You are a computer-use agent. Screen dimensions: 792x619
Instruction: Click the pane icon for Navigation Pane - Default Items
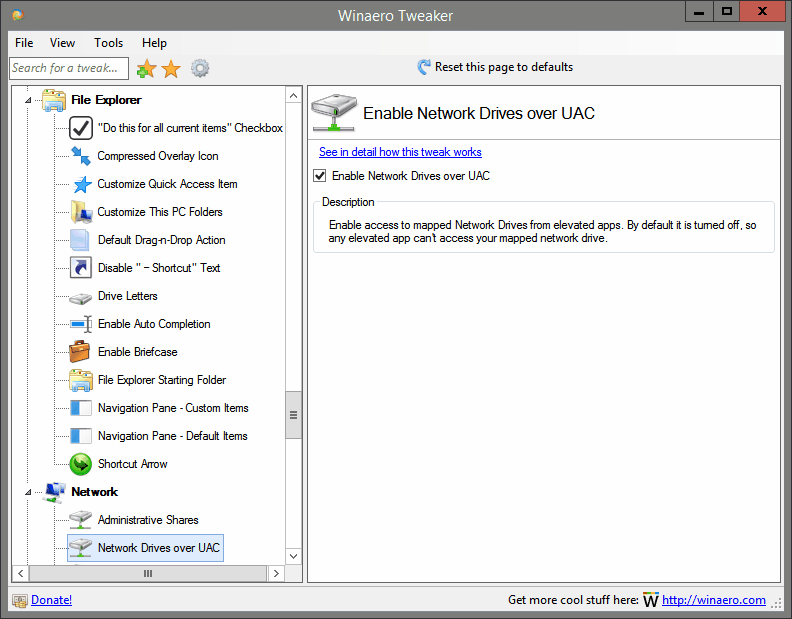pos(81,436)
